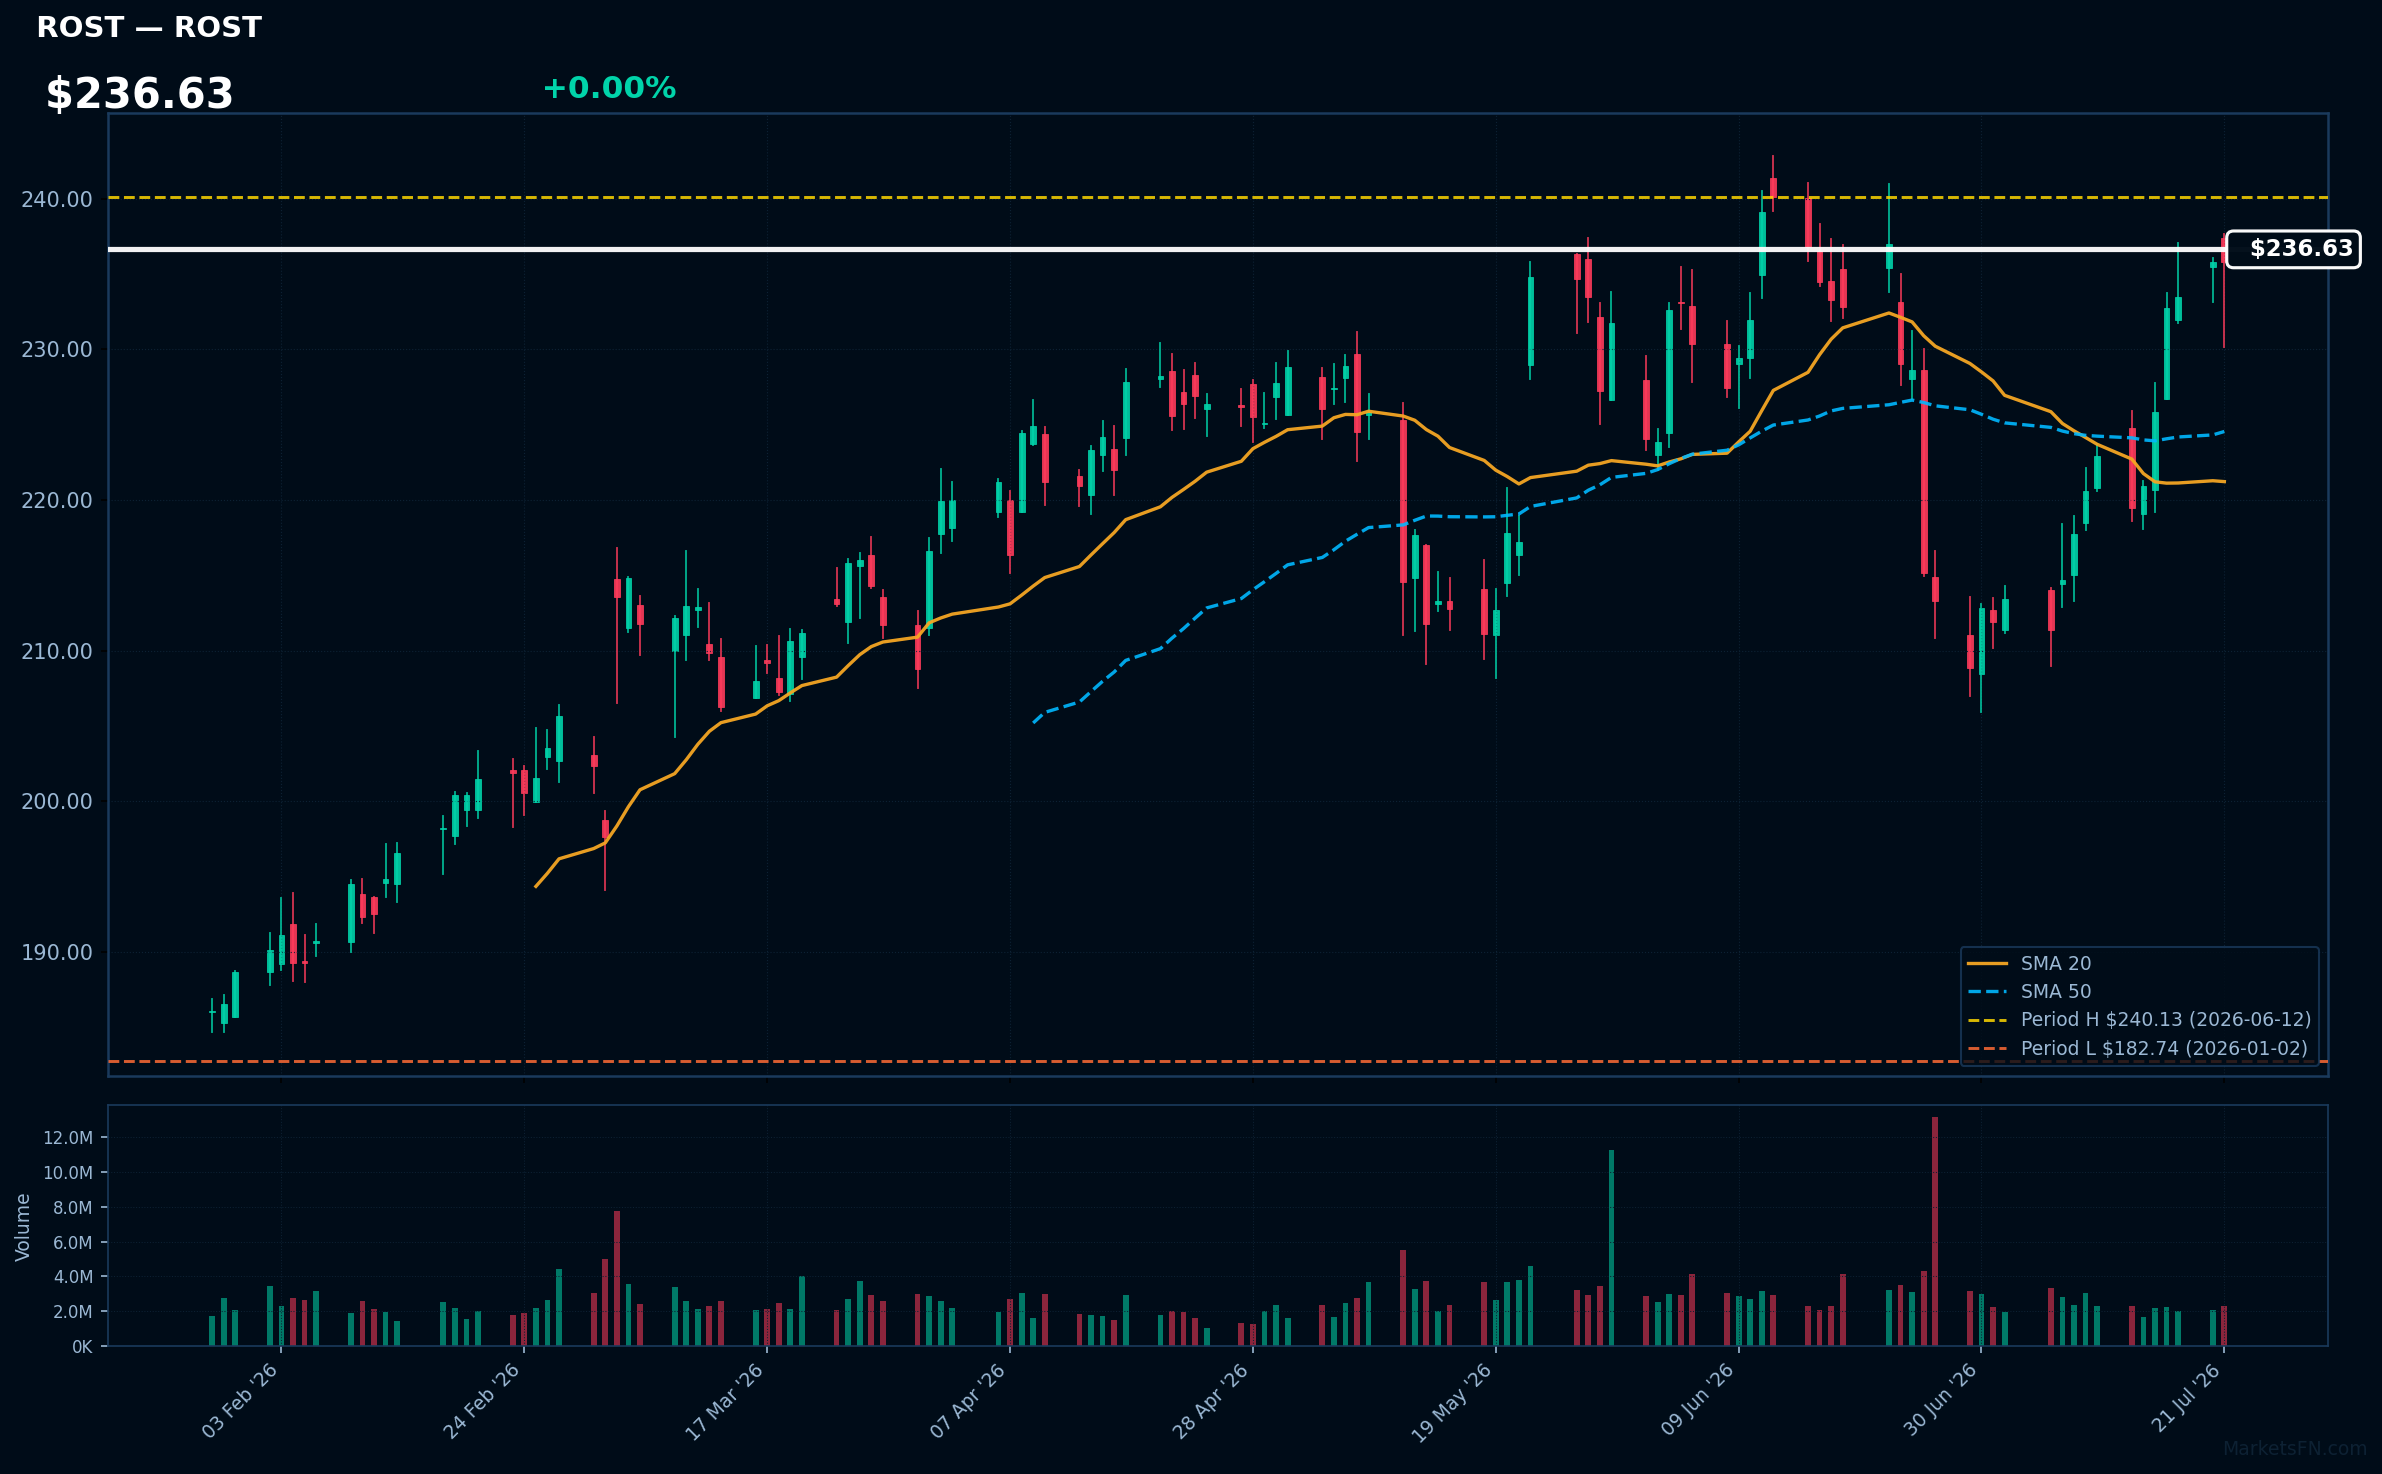Click the blue dashed SMA 50 legend sample

(x=1987, y=992)
